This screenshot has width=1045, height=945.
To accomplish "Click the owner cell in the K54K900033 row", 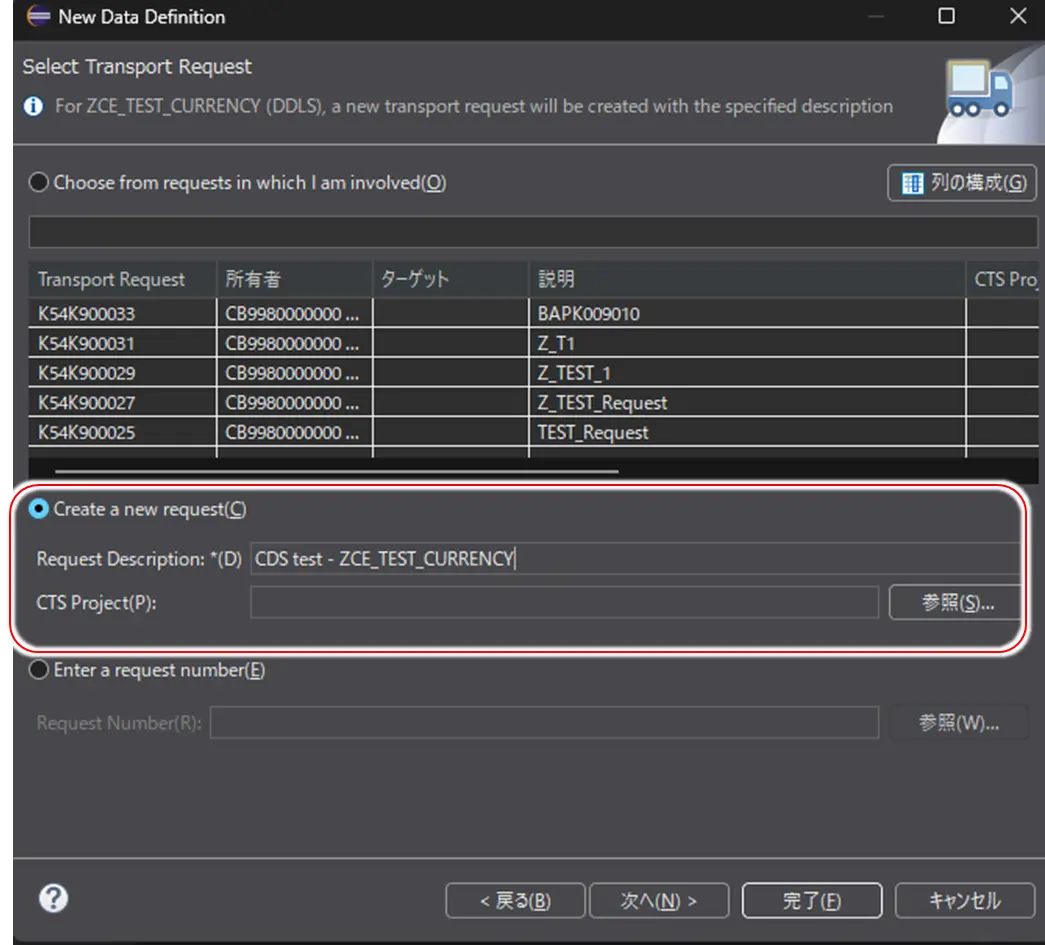I will (294, 314).
